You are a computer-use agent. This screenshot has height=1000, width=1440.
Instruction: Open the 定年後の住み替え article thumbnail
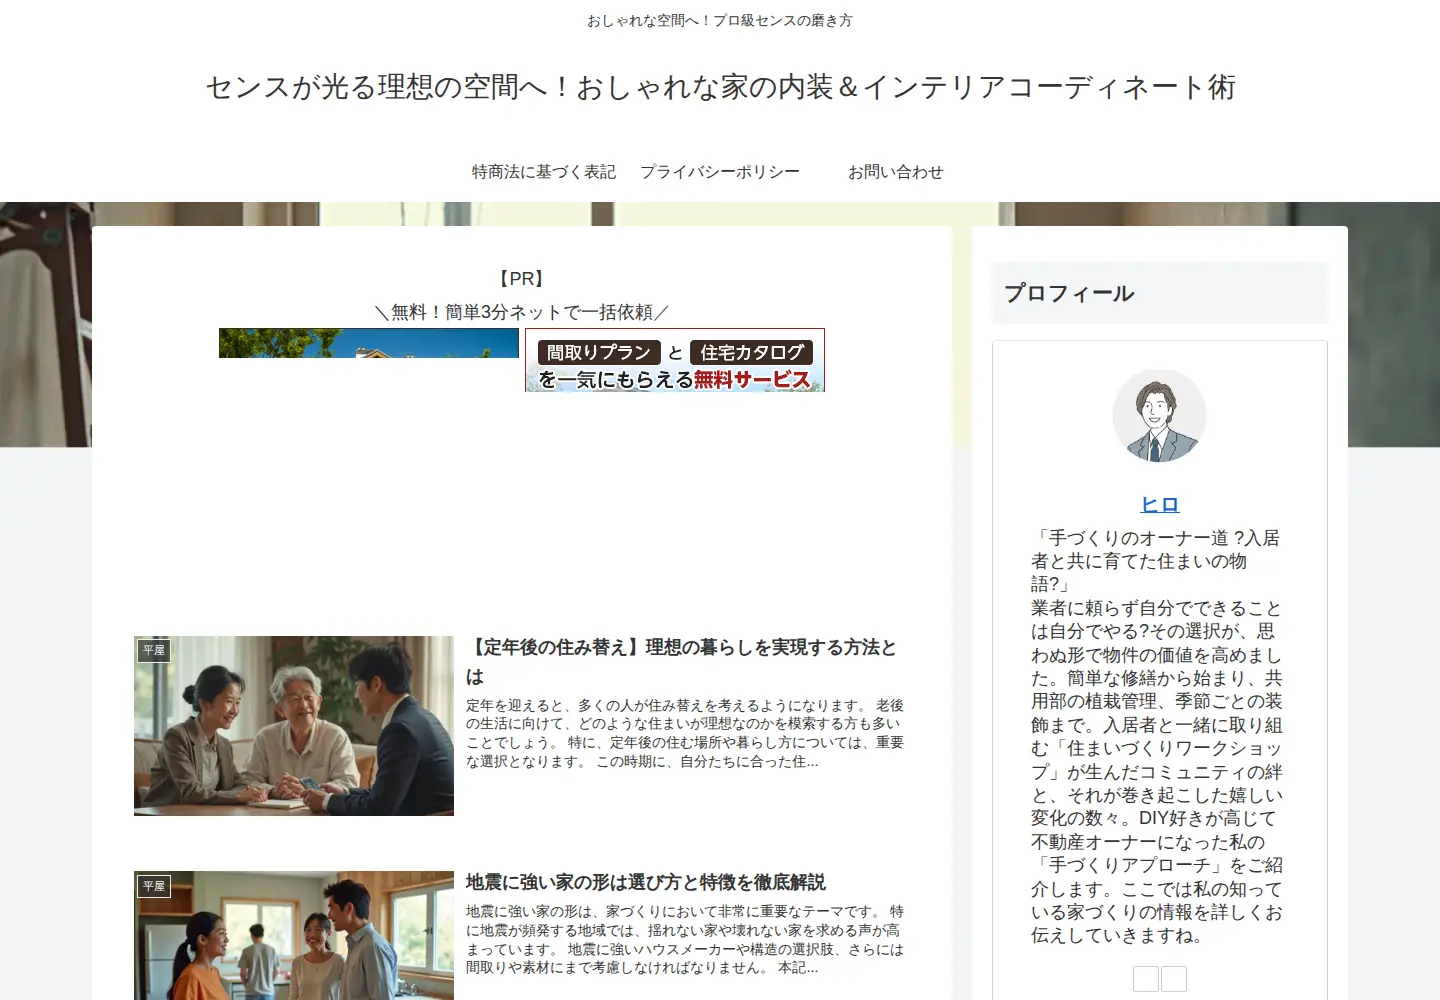(x=294, y=726)
